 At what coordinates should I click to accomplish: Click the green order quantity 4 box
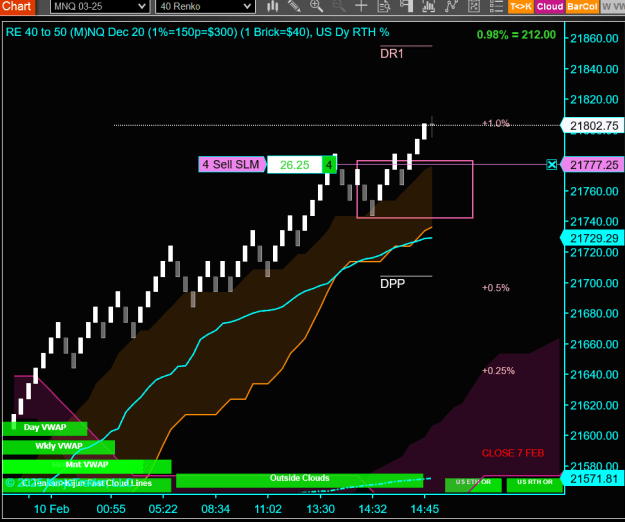pos(329,165)
